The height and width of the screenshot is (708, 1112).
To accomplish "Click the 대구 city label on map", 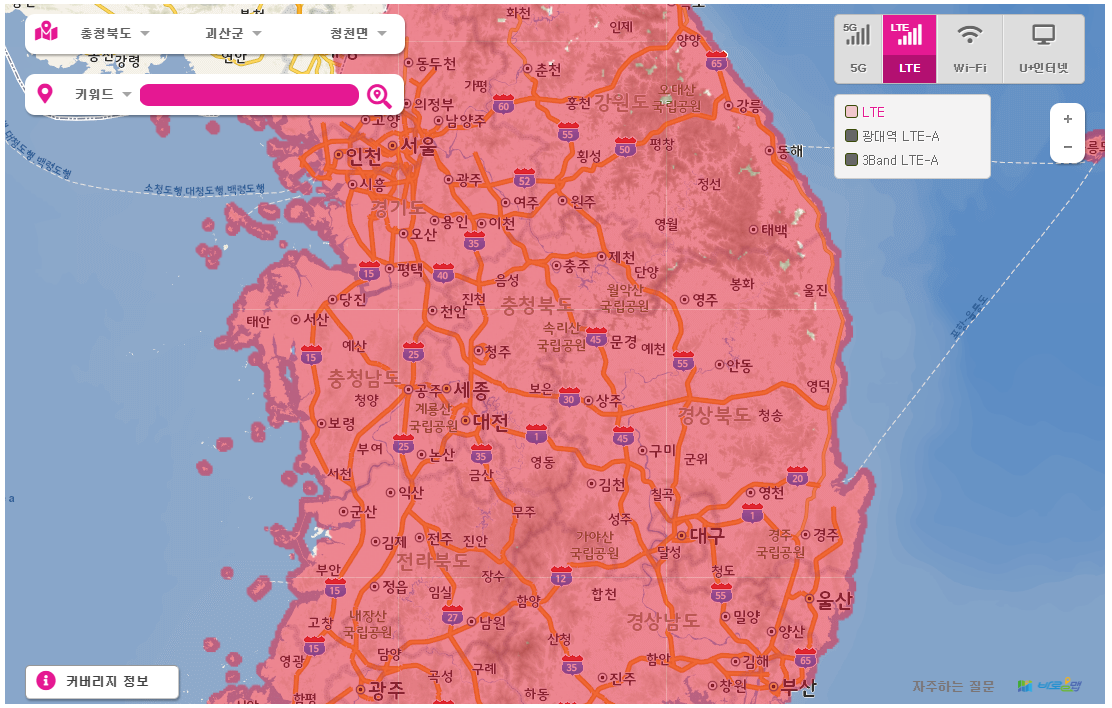I will [707, 535].
